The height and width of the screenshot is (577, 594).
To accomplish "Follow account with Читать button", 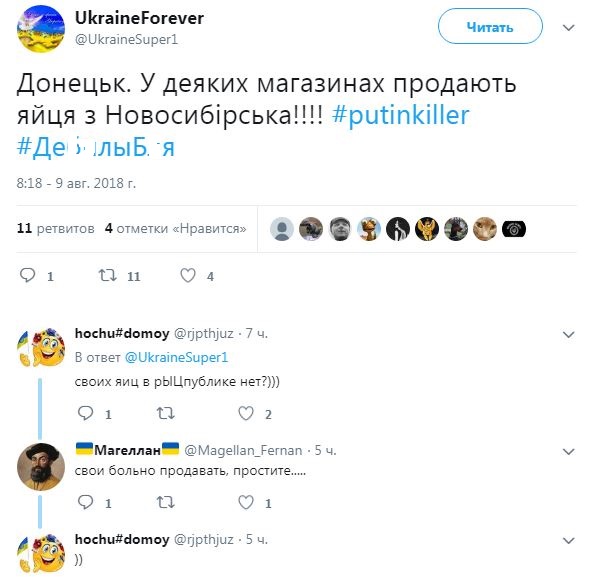I will point(490,27).
